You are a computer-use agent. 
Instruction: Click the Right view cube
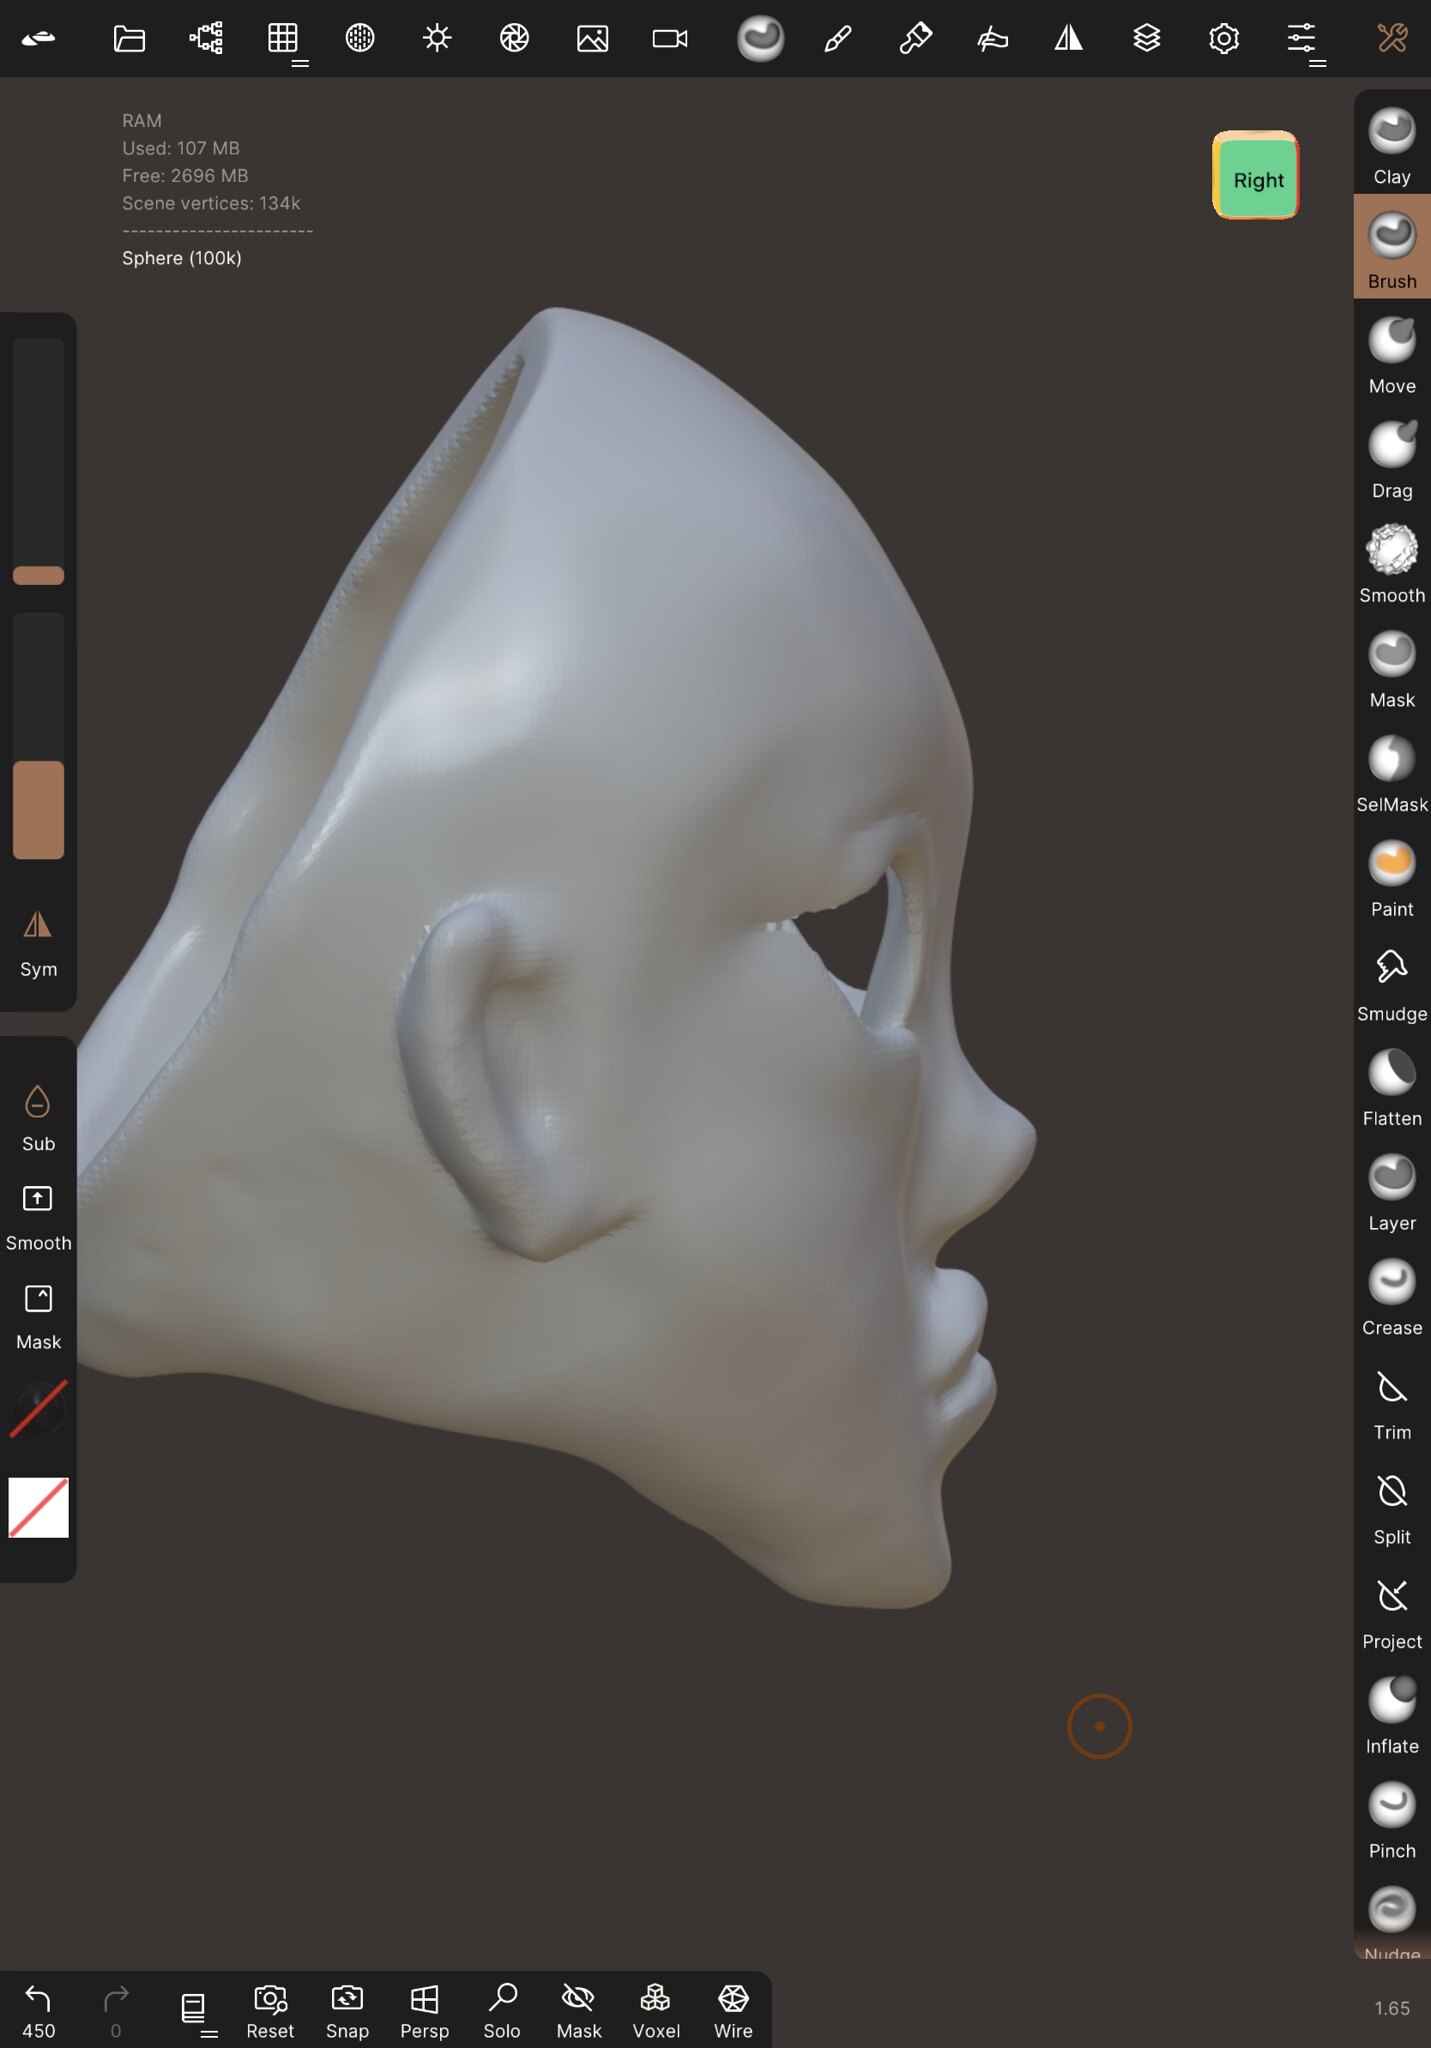(1256, 176)
